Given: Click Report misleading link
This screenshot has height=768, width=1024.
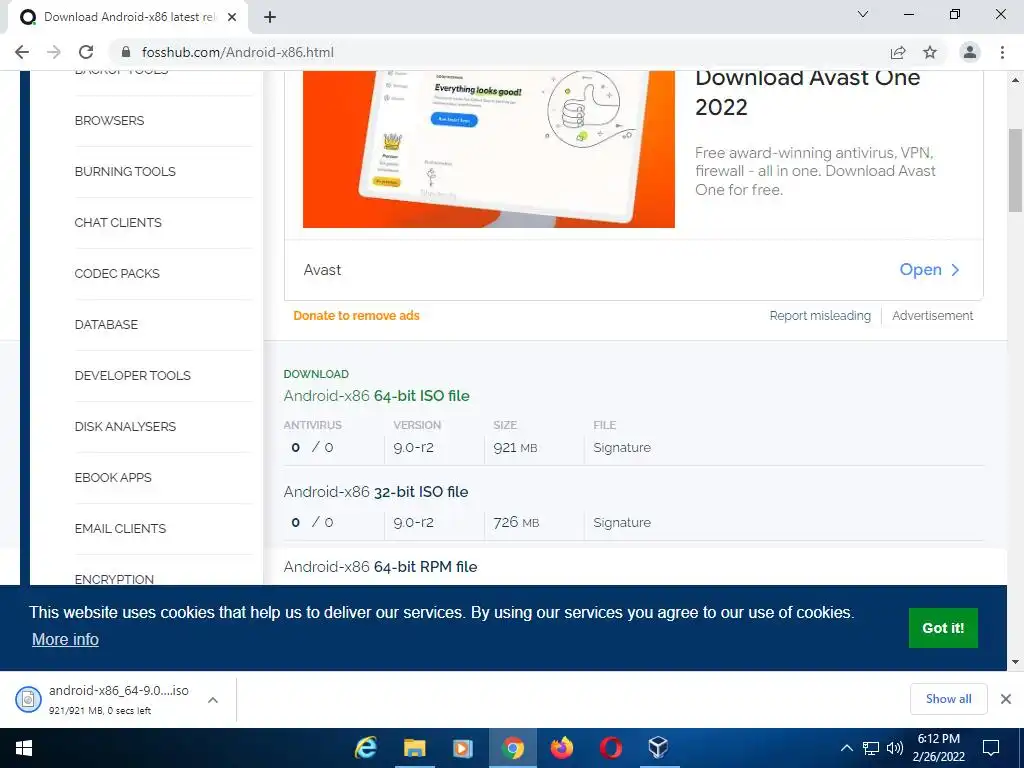Looking at the screenshot, I should tap(820, 315).
